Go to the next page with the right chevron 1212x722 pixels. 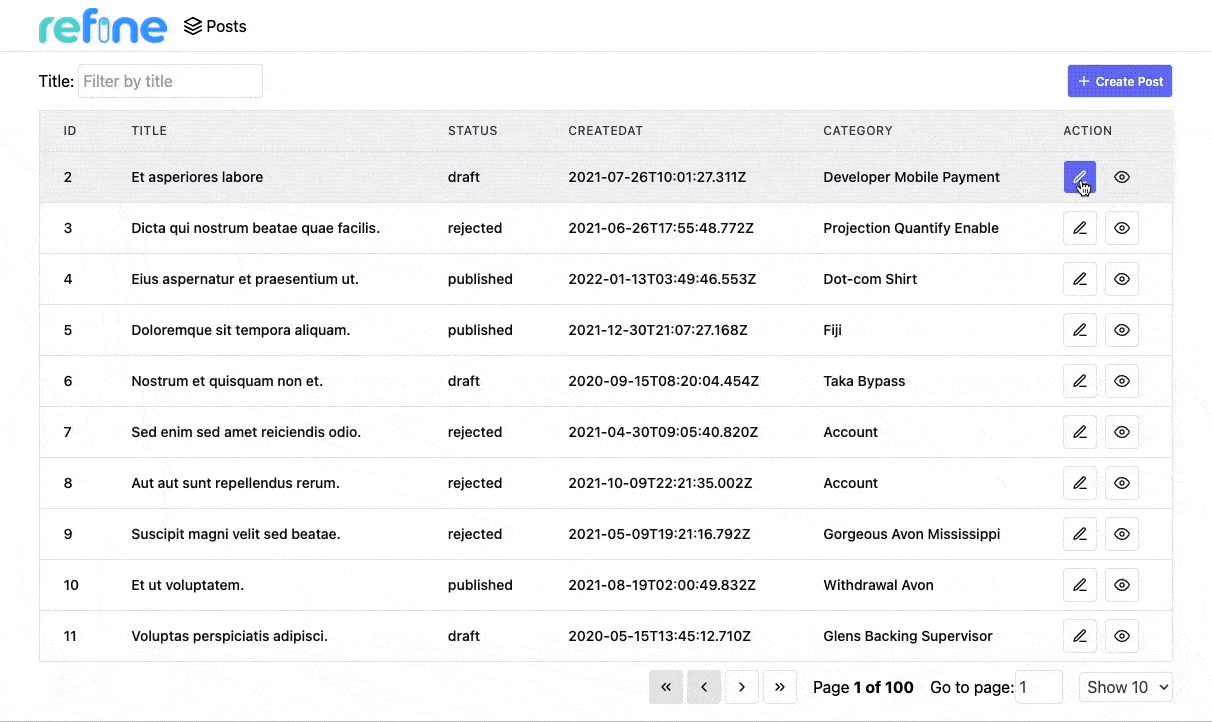(742, 687)
